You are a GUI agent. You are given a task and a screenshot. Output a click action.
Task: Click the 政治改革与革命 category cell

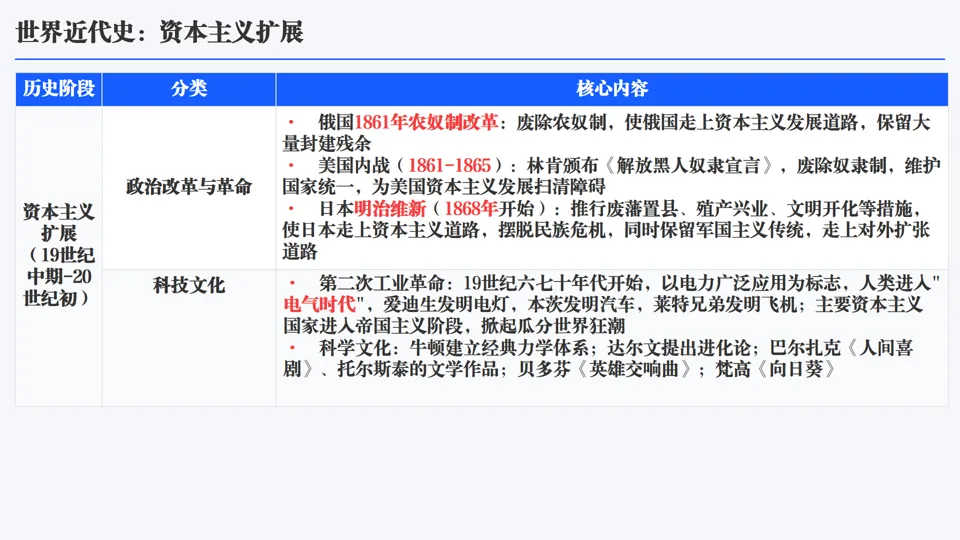(x=189, y=187)
